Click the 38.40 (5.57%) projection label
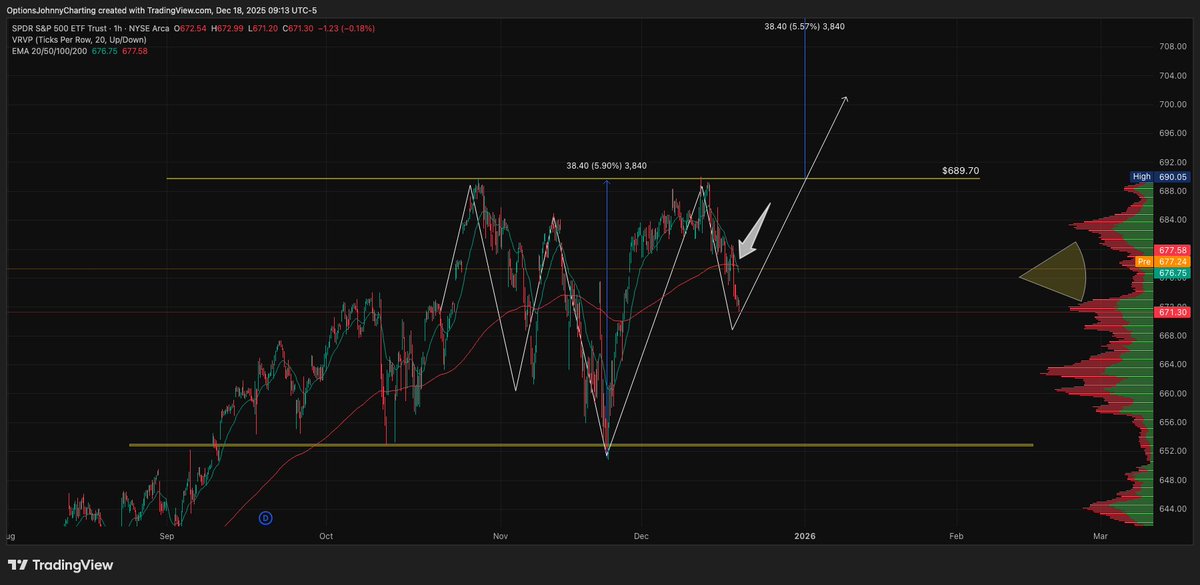This screenshot has height=585, width=1200. (x=804, y=26)
